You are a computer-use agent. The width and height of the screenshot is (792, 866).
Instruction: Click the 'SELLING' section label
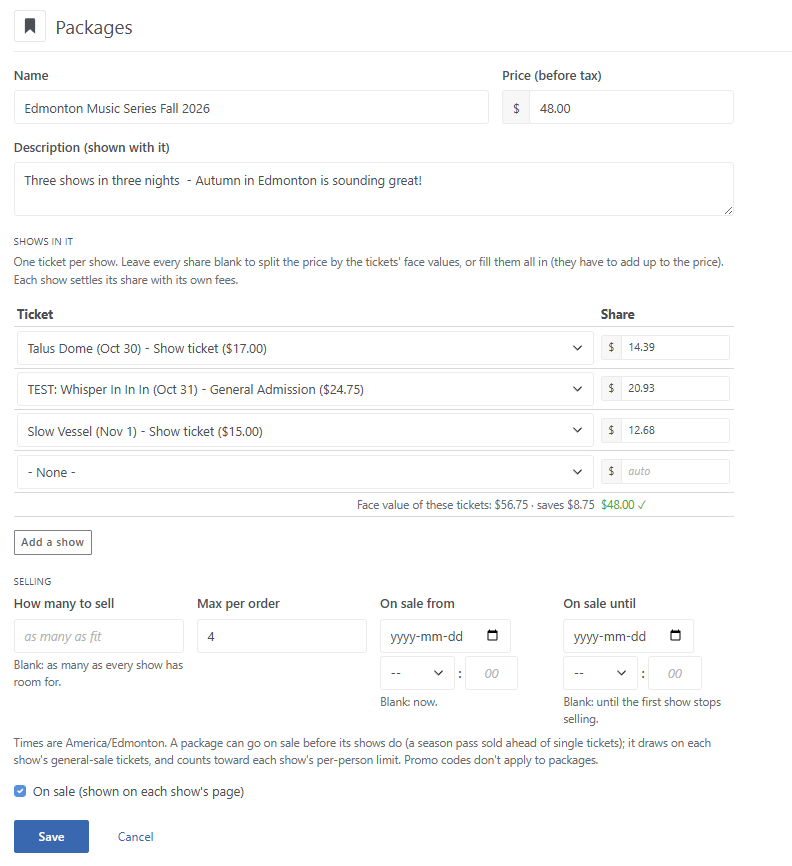pos(33,582)
